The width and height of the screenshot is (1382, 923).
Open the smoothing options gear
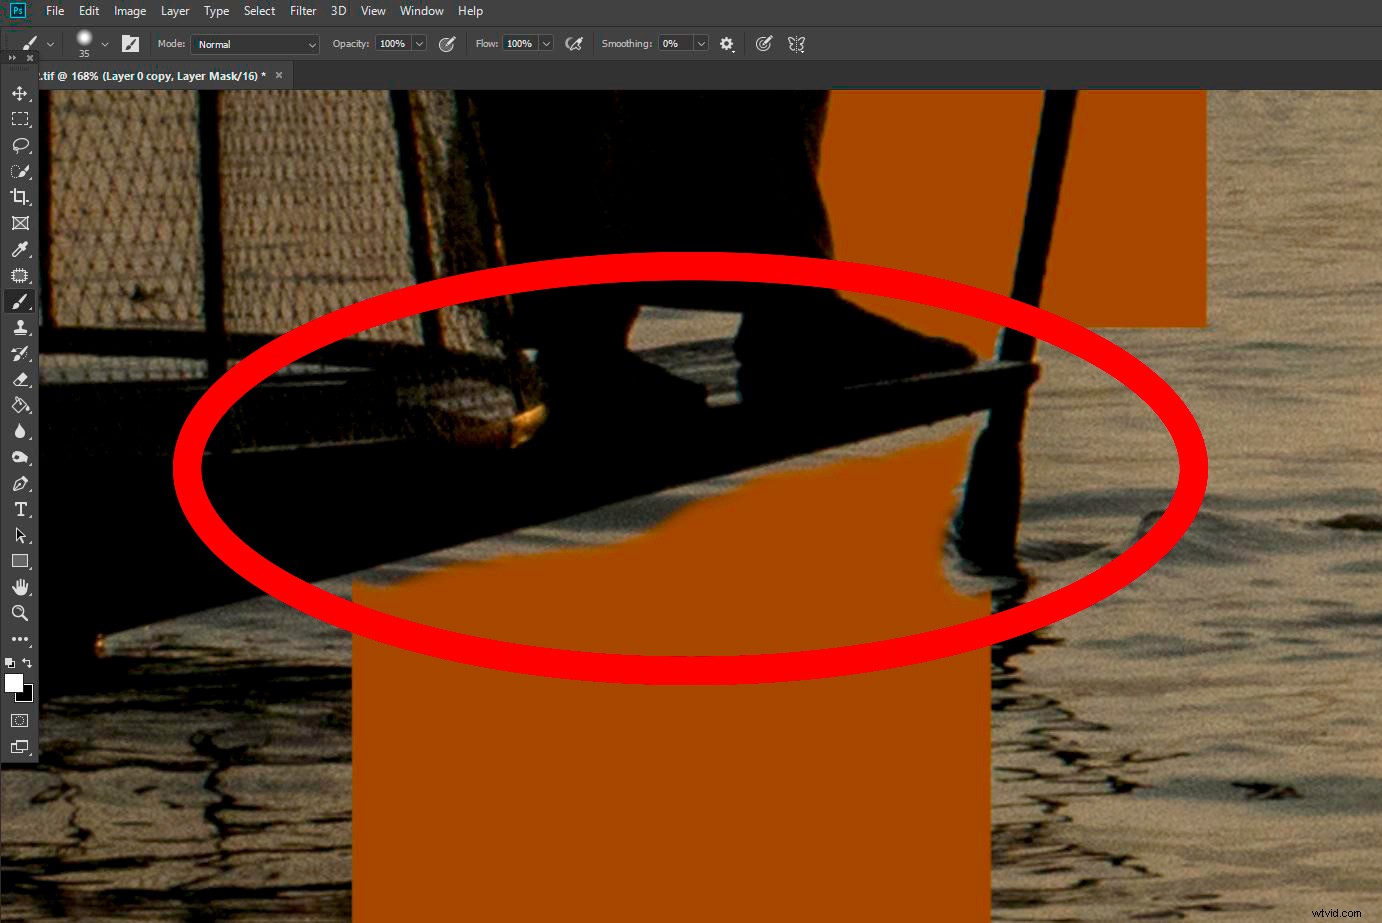point(727,43)
